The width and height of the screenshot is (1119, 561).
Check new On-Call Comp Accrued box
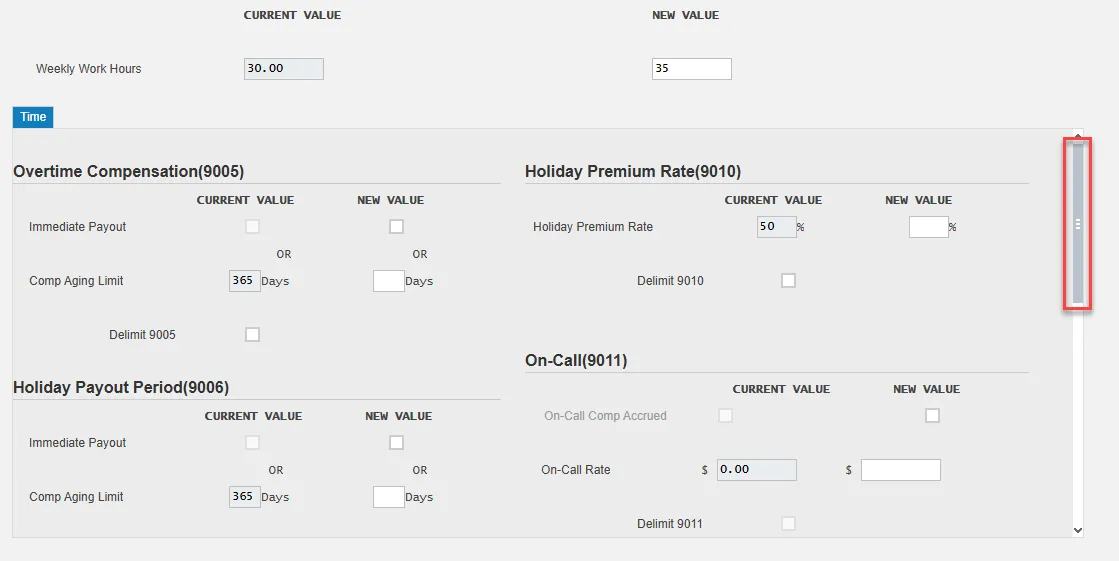pos(932,416)
